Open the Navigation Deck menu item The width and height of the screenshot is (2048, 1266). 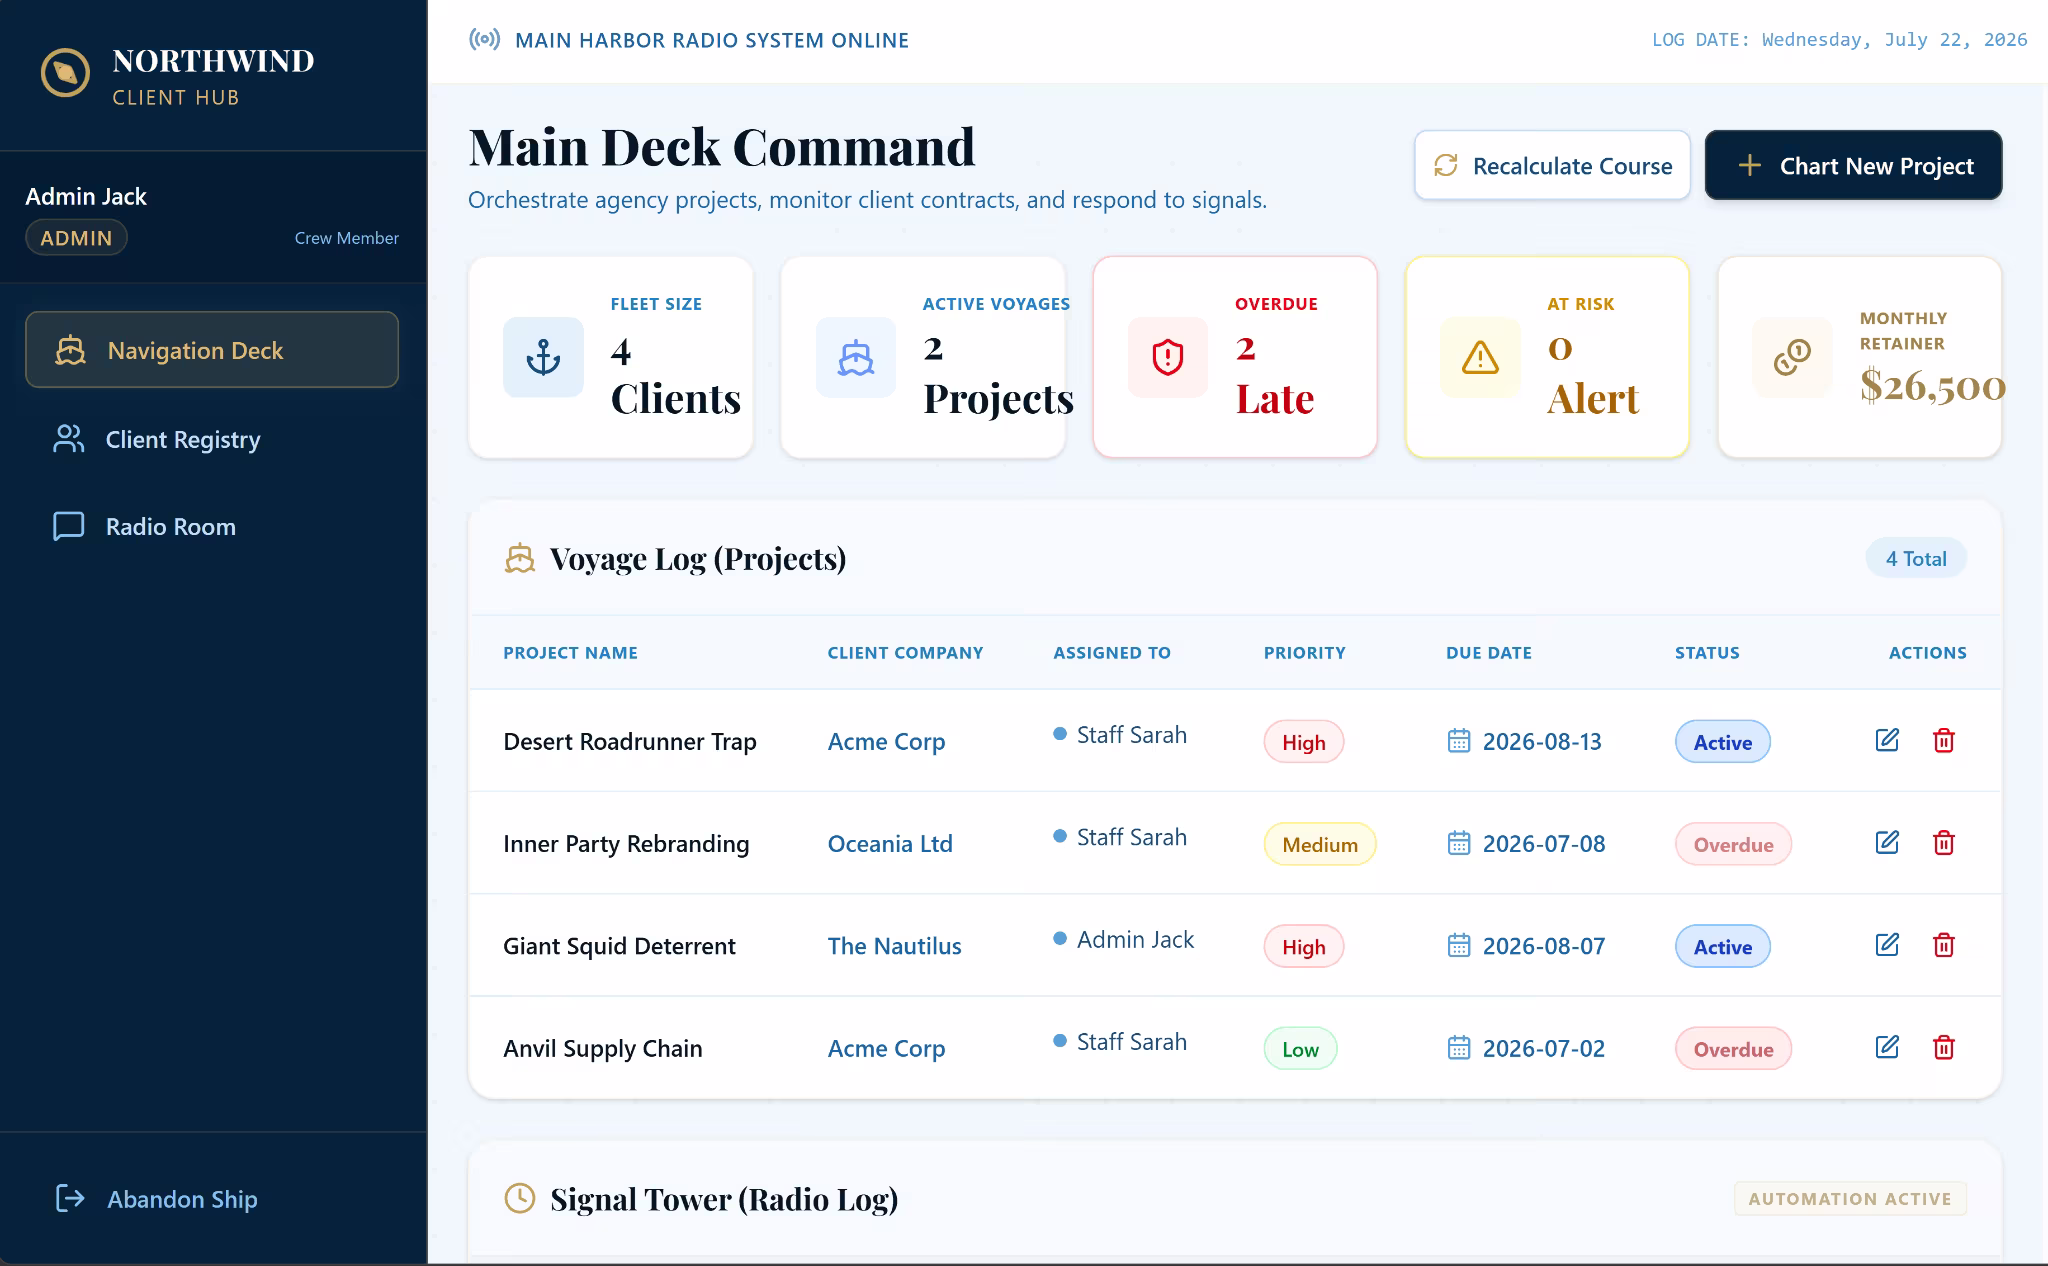212,349
